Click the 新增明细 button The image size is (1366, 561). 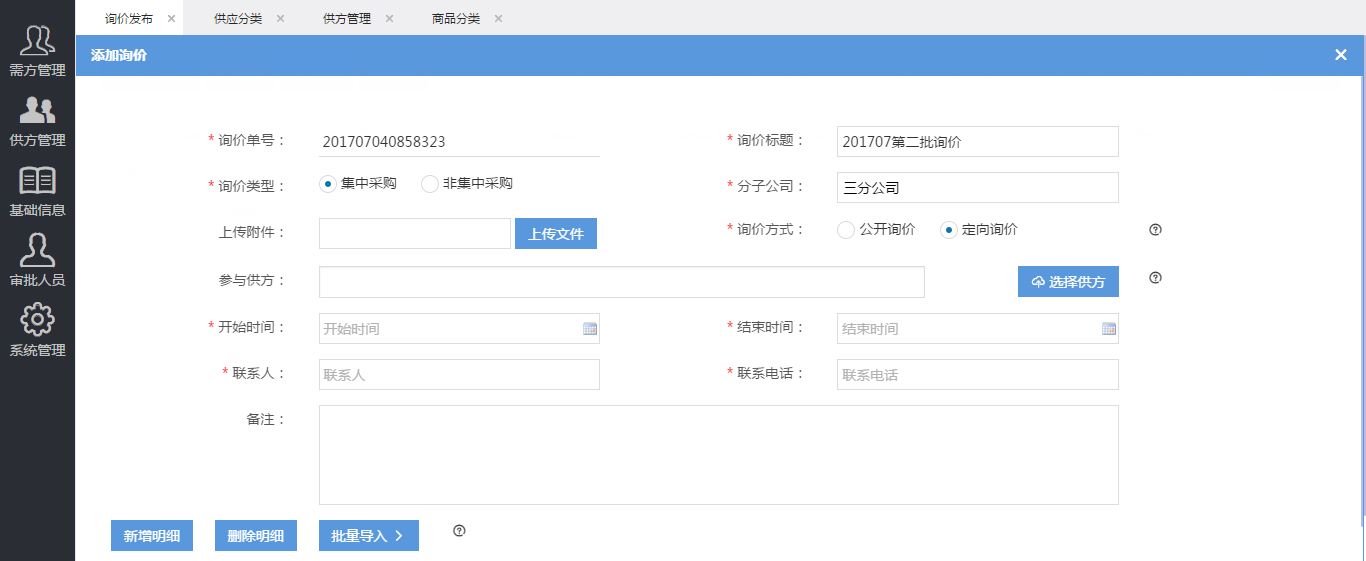(x=152, y=536)
